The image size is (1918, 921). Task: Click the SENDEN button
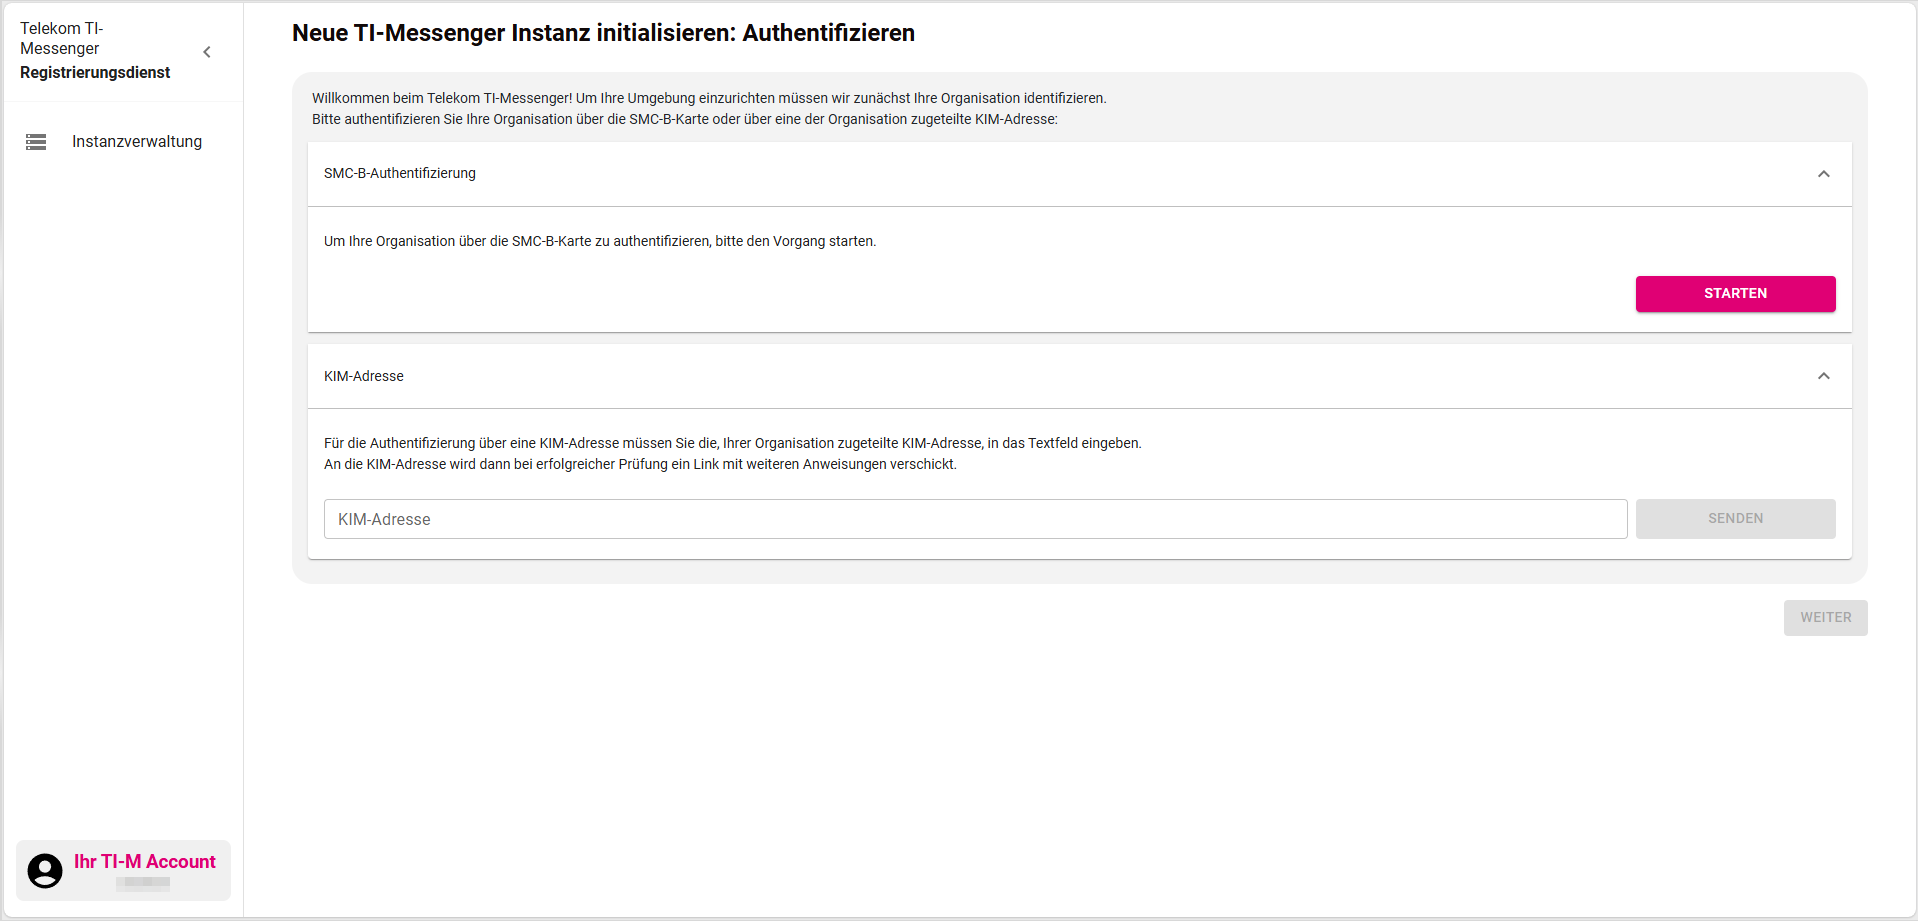coord(1735,519)
